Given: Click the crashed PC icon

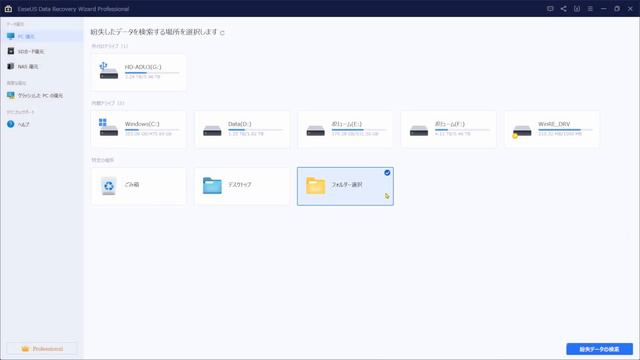Looking at the screenshot, I should [11, 96].
